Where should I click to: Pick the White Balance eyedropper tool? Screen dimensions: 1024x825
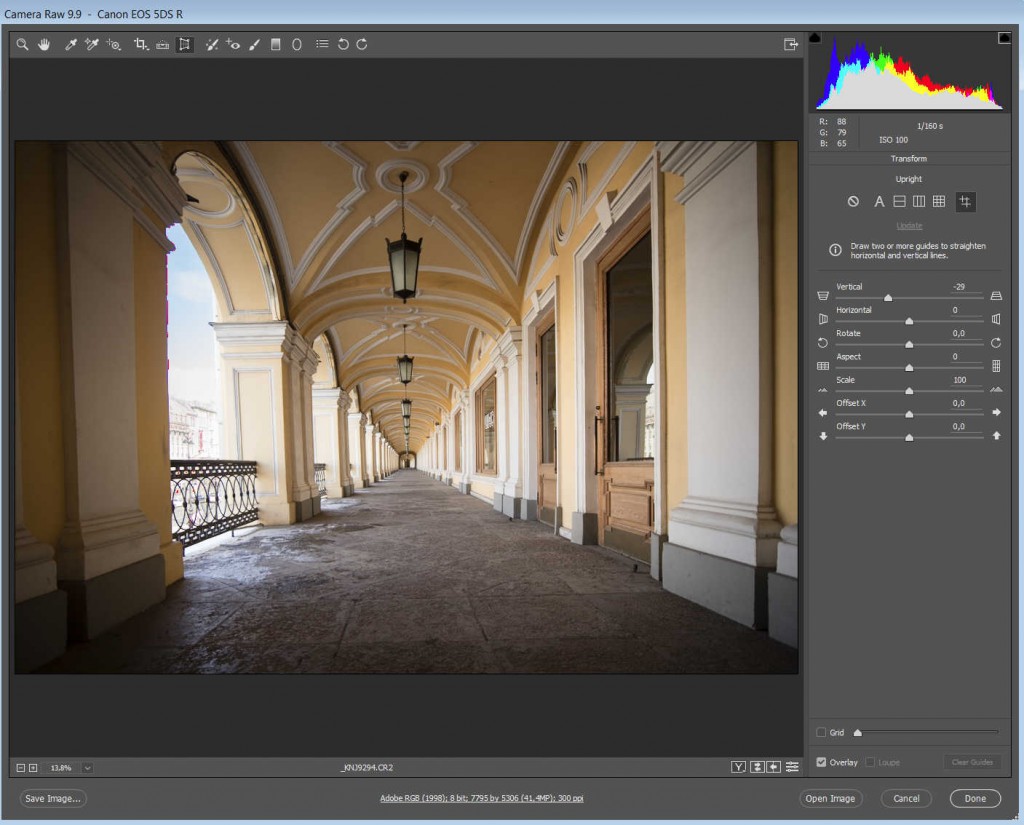[x=71, y=45]
